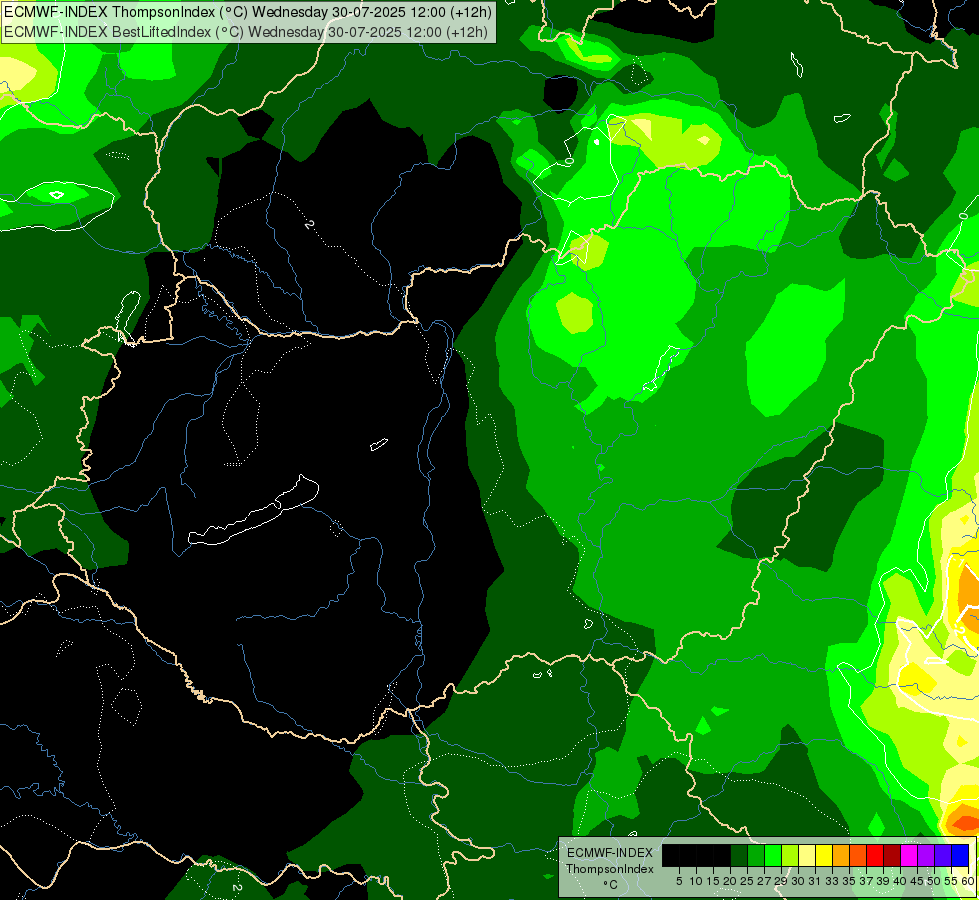Click the legend tick label 20

pyautogui.click(x=731, y=881)
